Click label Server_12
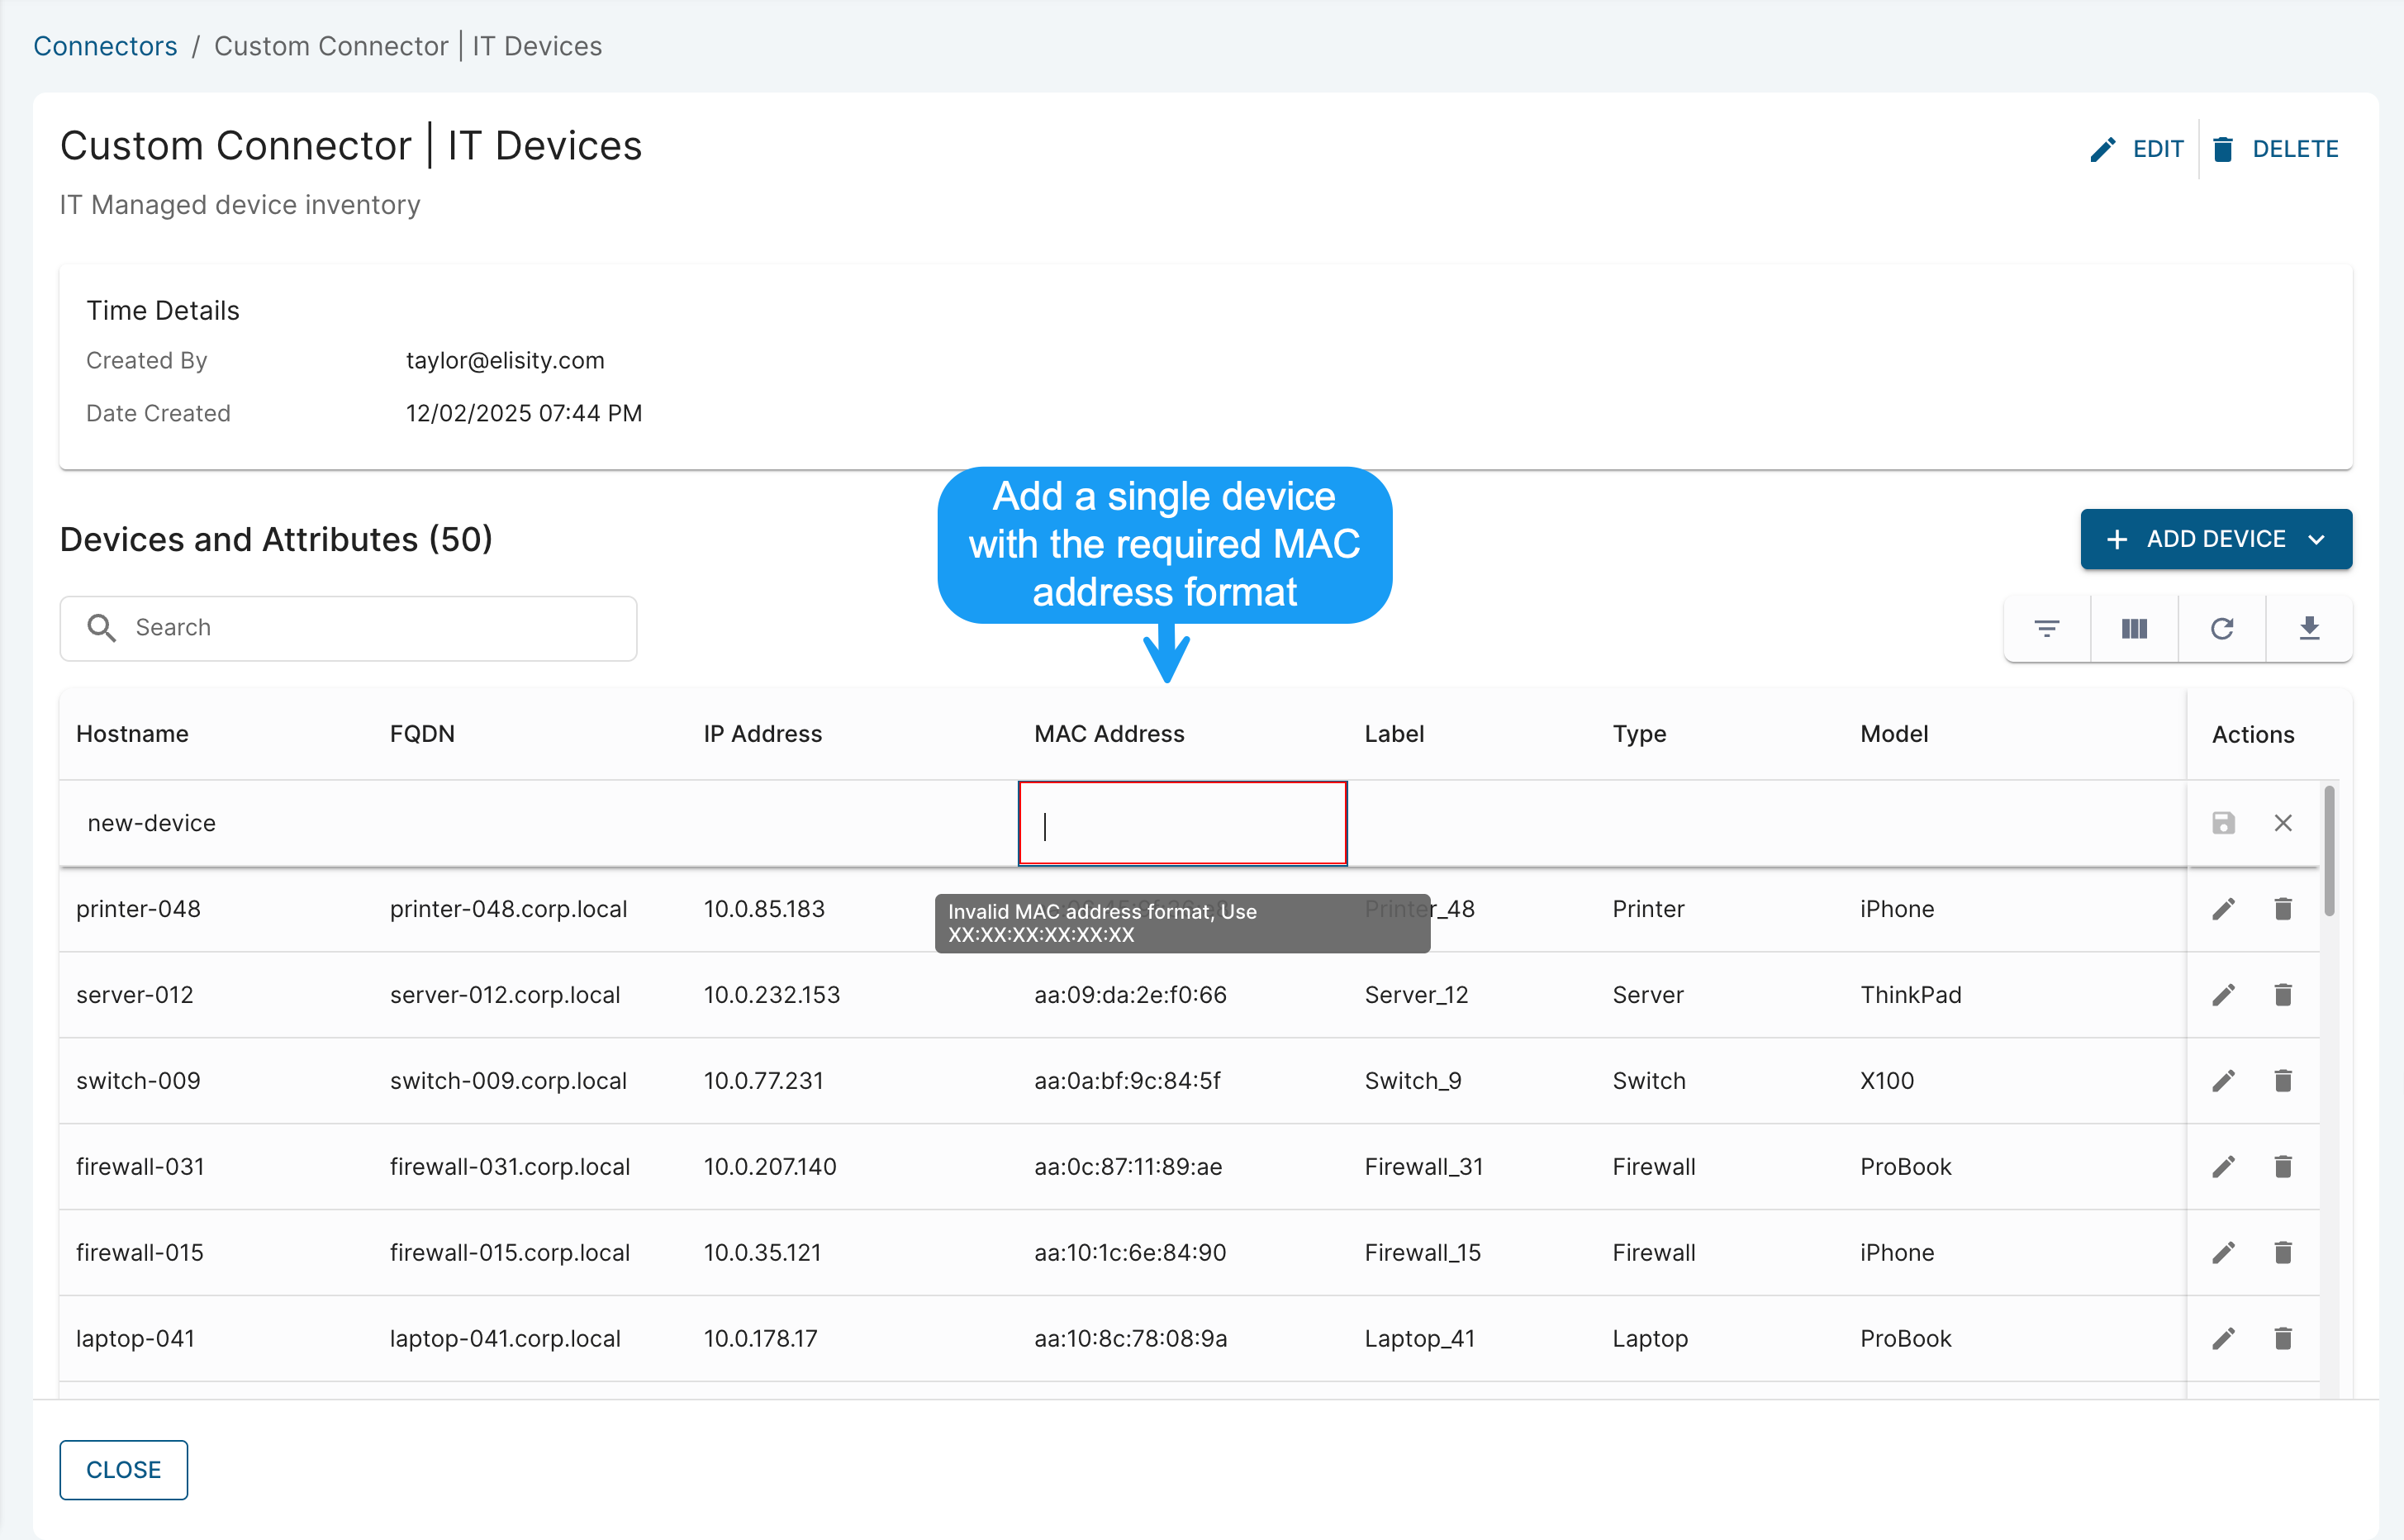This screenshot has height=1540, width=2404. point(1416,995)
